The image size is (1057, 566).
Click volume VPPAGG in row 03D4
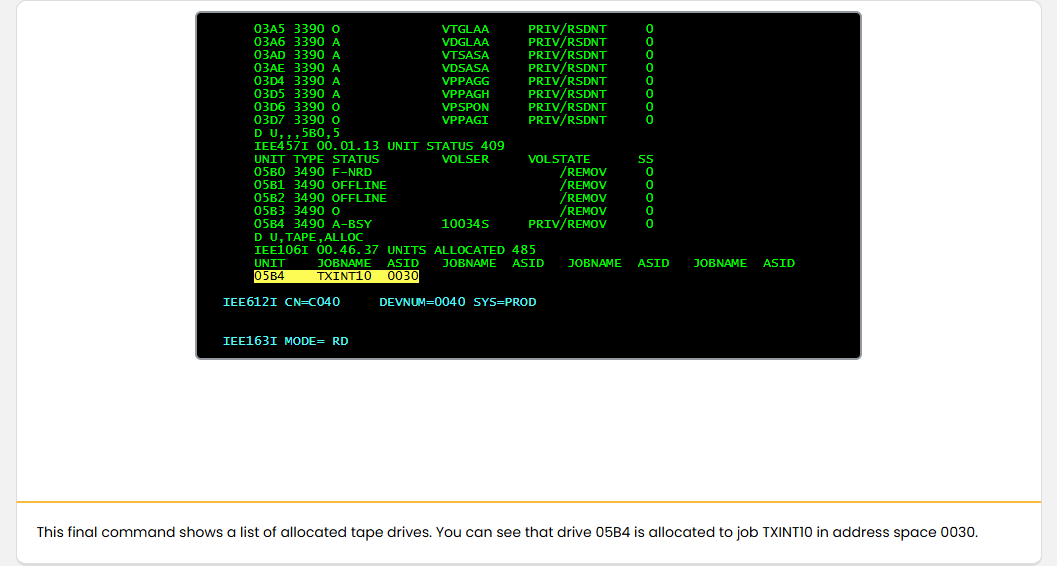(x=465, y=81)
